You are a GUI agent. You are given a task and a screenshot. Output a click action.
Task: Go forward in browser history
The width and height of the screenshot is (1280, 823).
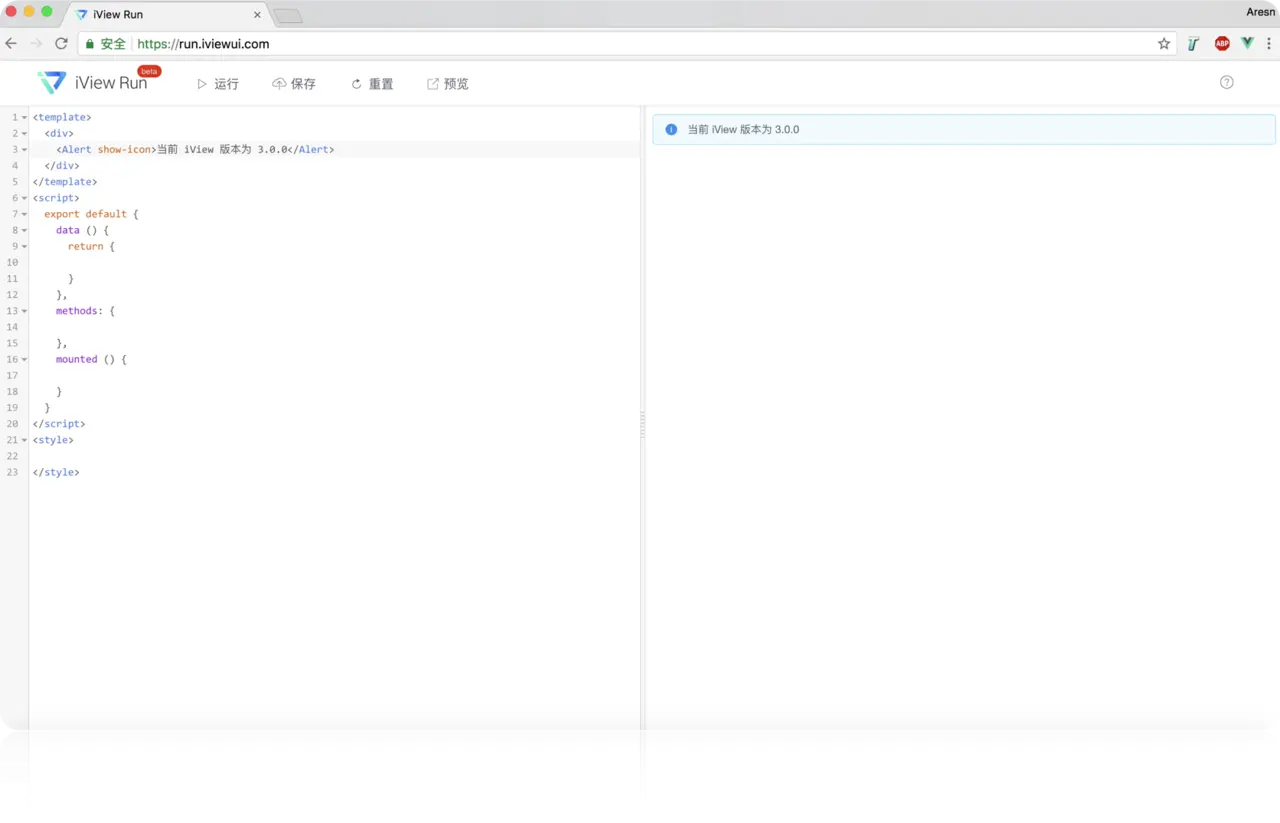click(x=36, y=44)
